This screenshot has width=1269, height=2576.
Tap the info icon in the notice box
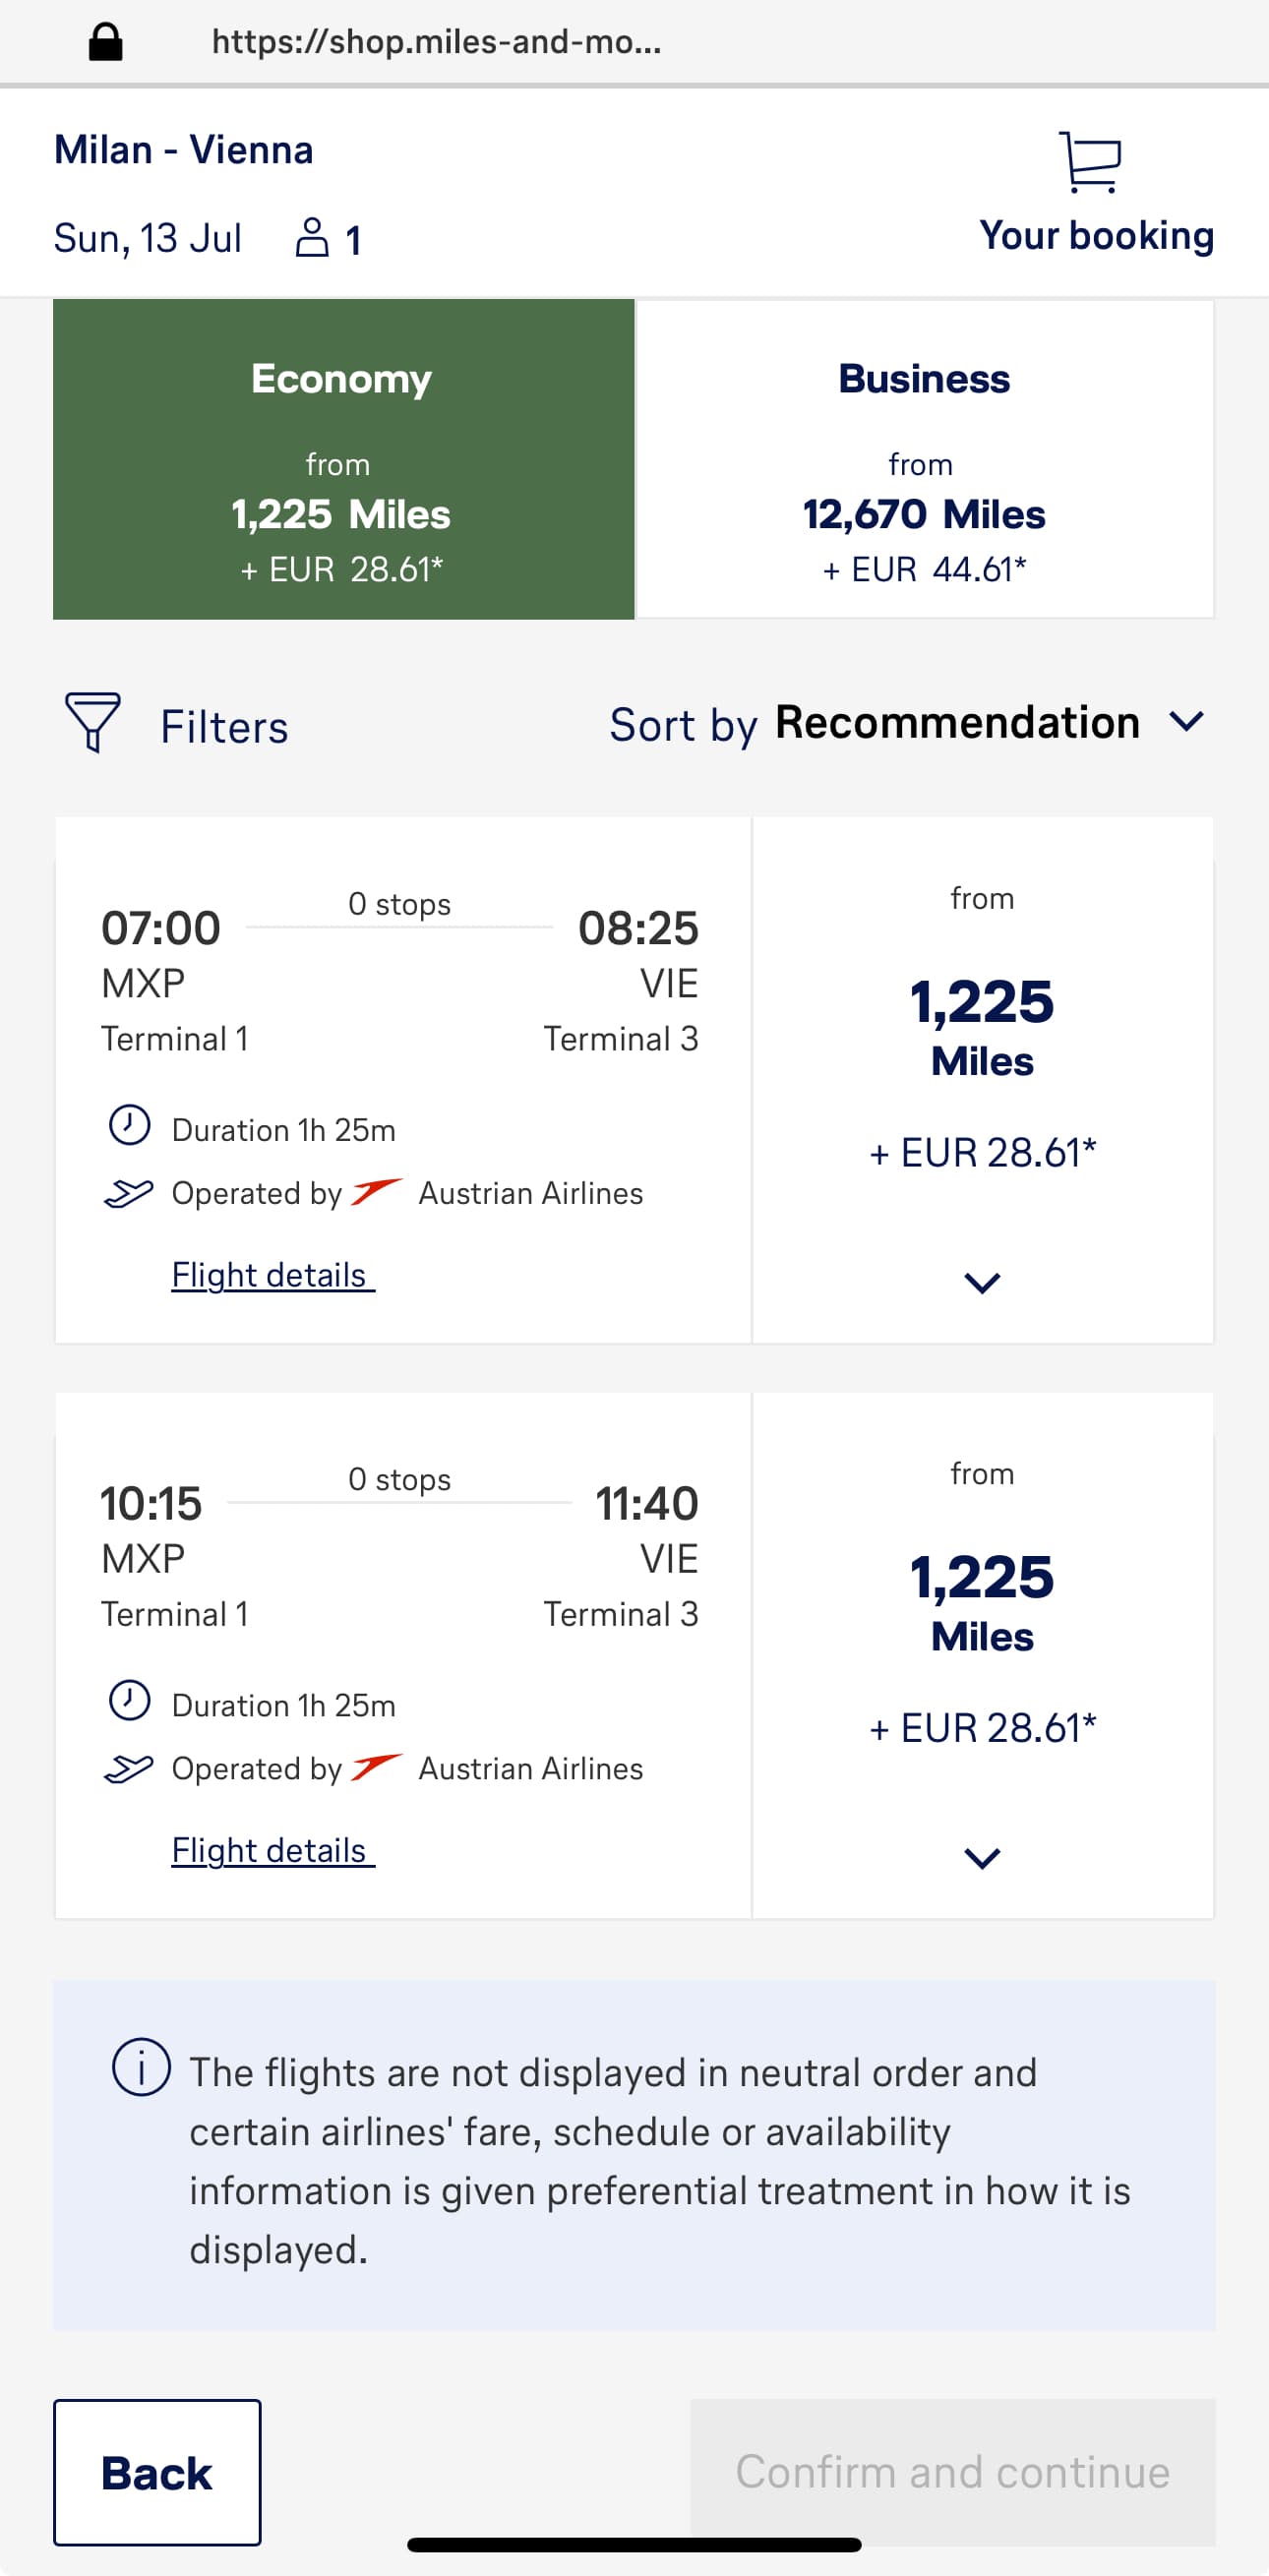[x=141, y=2067]
